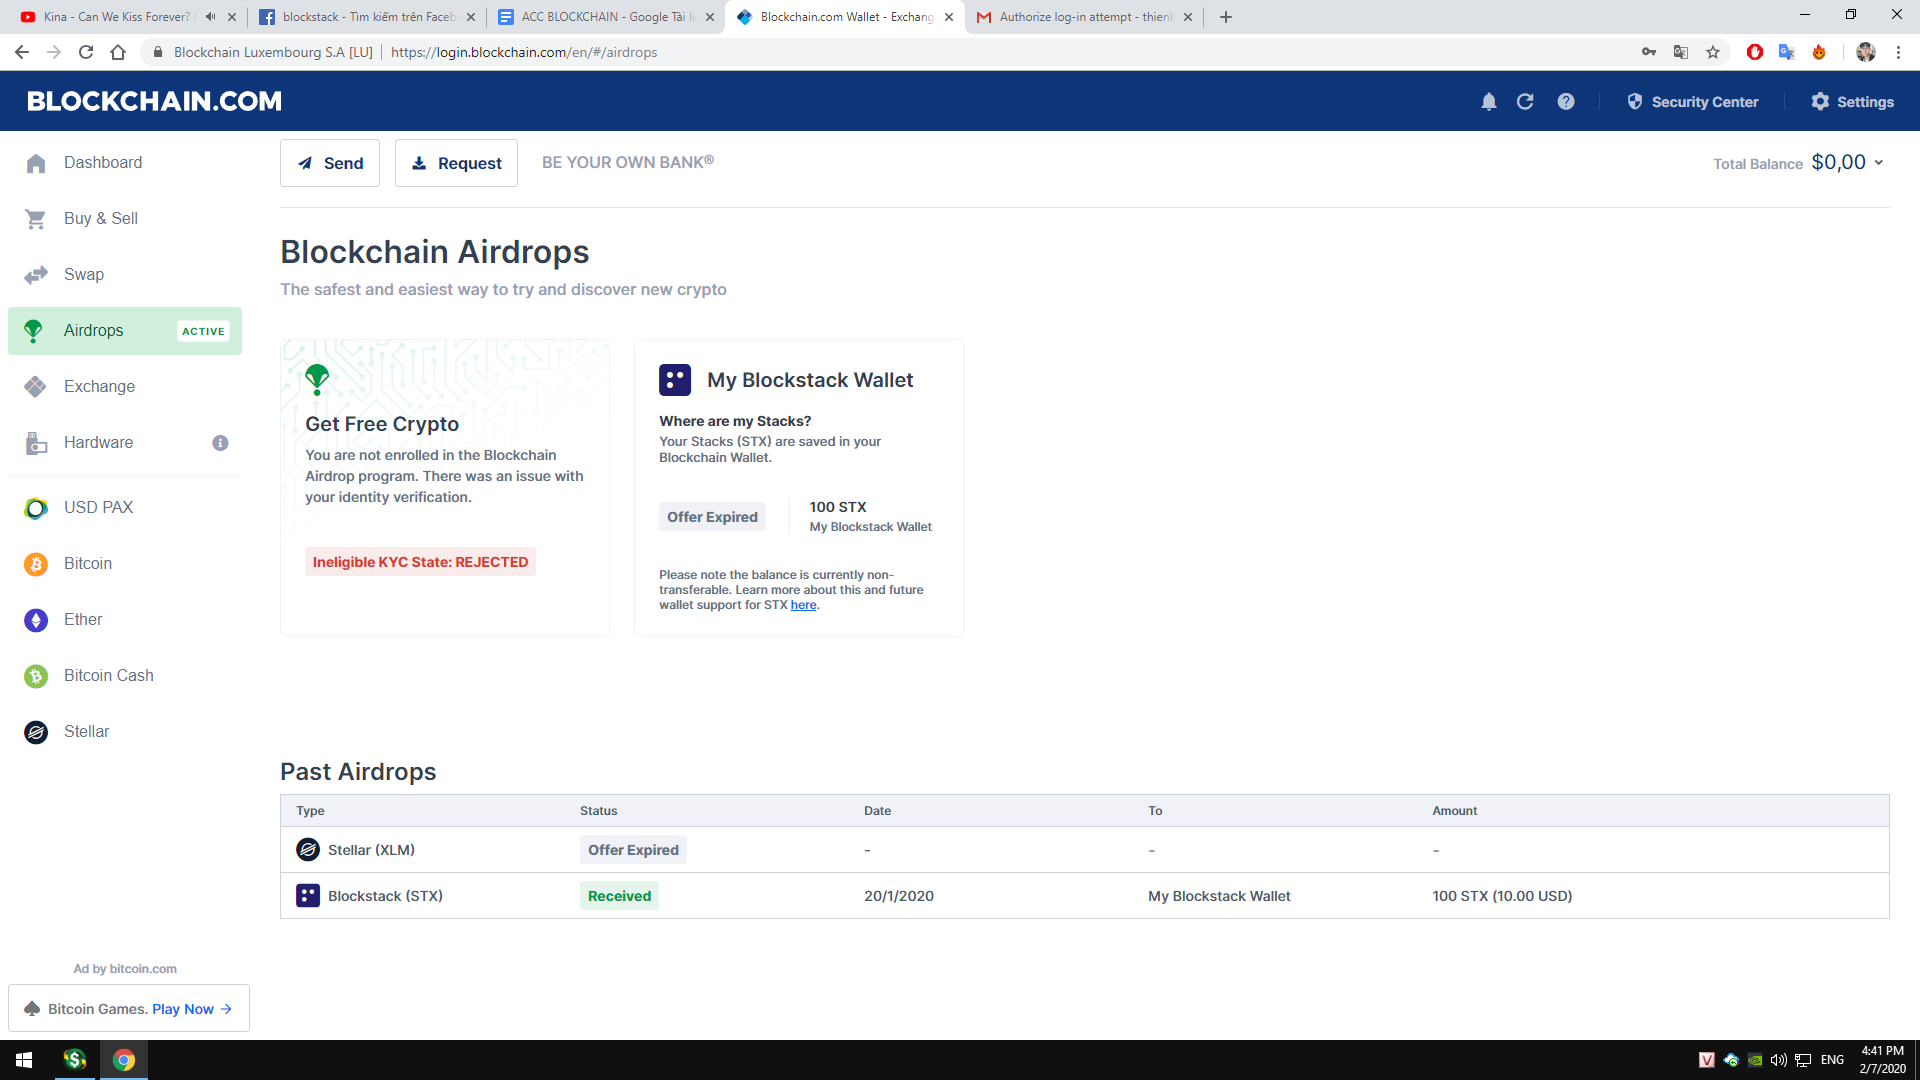1920x1080 pixels.
Task: Open the help question mark icon
Action: [1566, 102]
